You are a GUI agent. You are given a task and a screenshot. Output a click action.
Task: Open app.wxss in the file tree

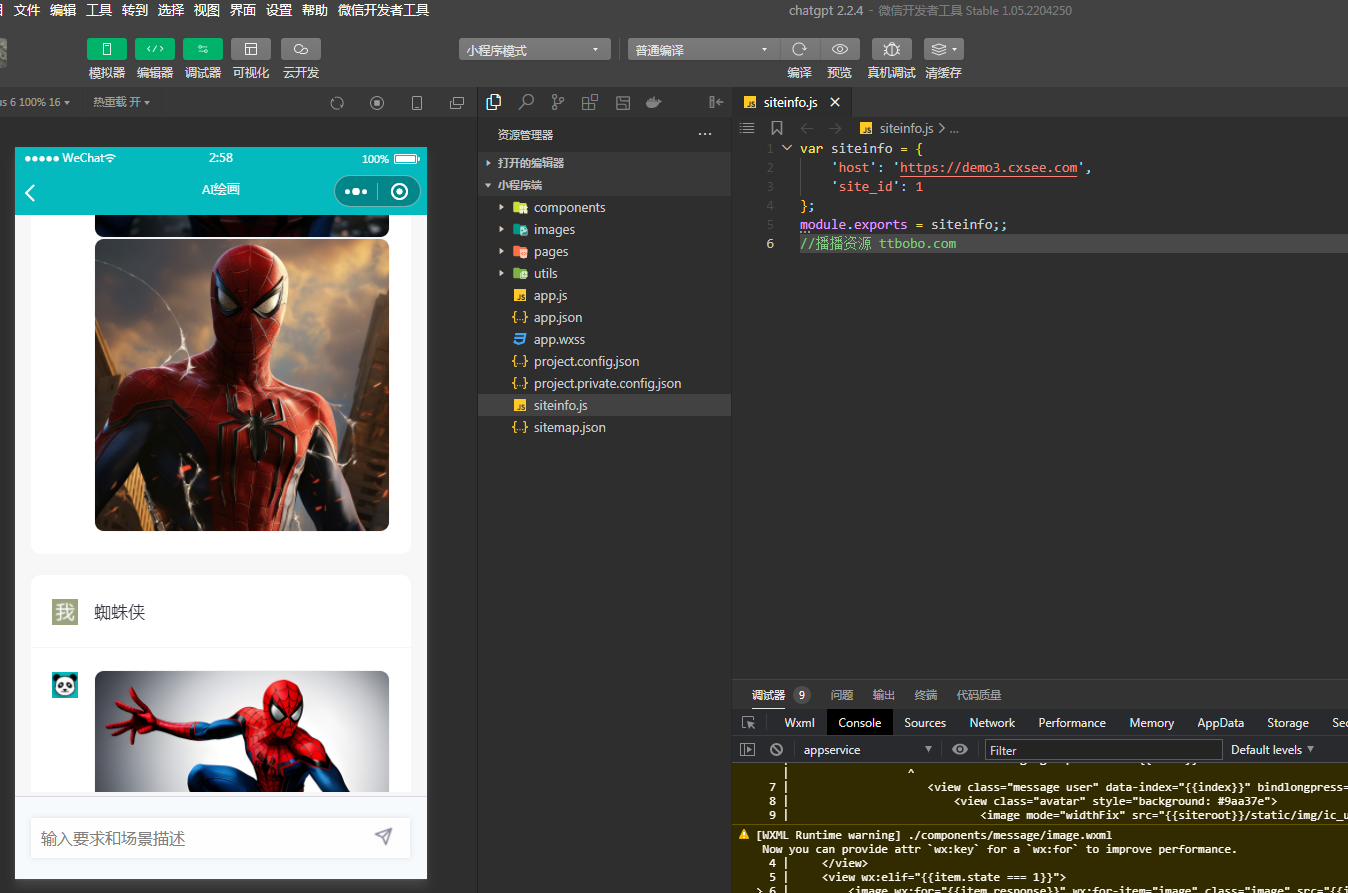tap(605, 339)
